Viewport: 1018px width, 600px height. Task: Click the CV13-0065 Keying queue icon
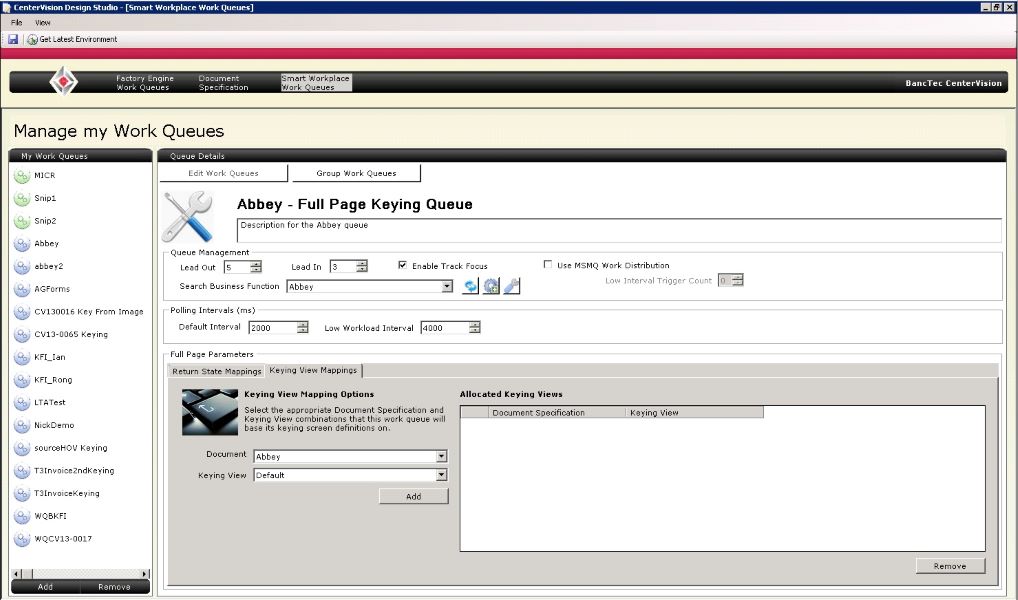tap(22, 335)
